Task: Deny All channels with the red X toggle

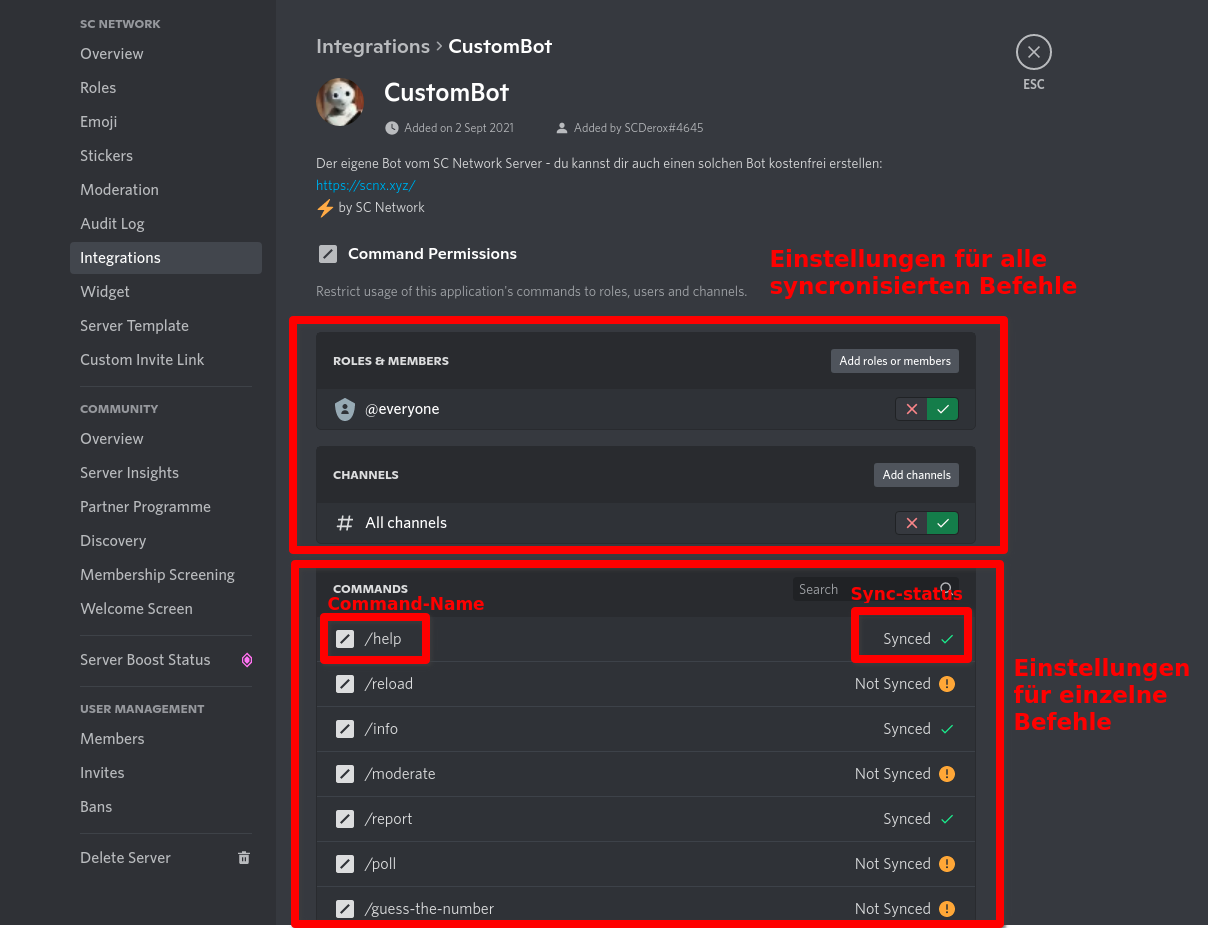Action: (x=911, y=523)
